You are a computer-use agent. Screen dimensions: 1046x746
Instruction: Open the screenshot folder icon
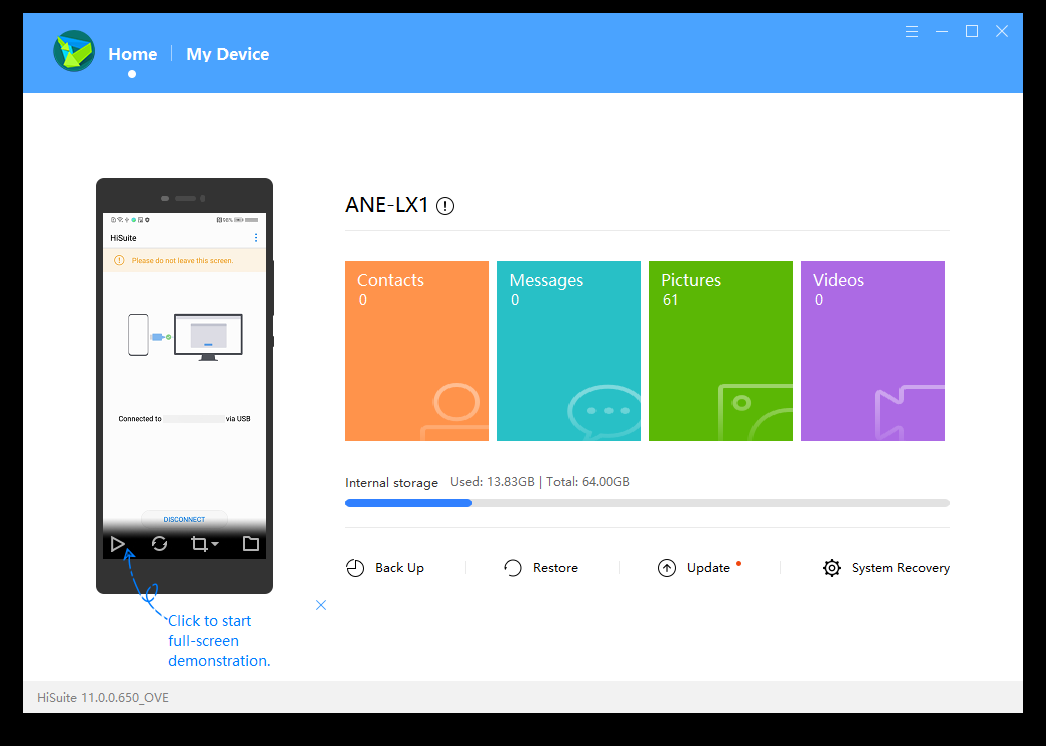coord(251,544)
